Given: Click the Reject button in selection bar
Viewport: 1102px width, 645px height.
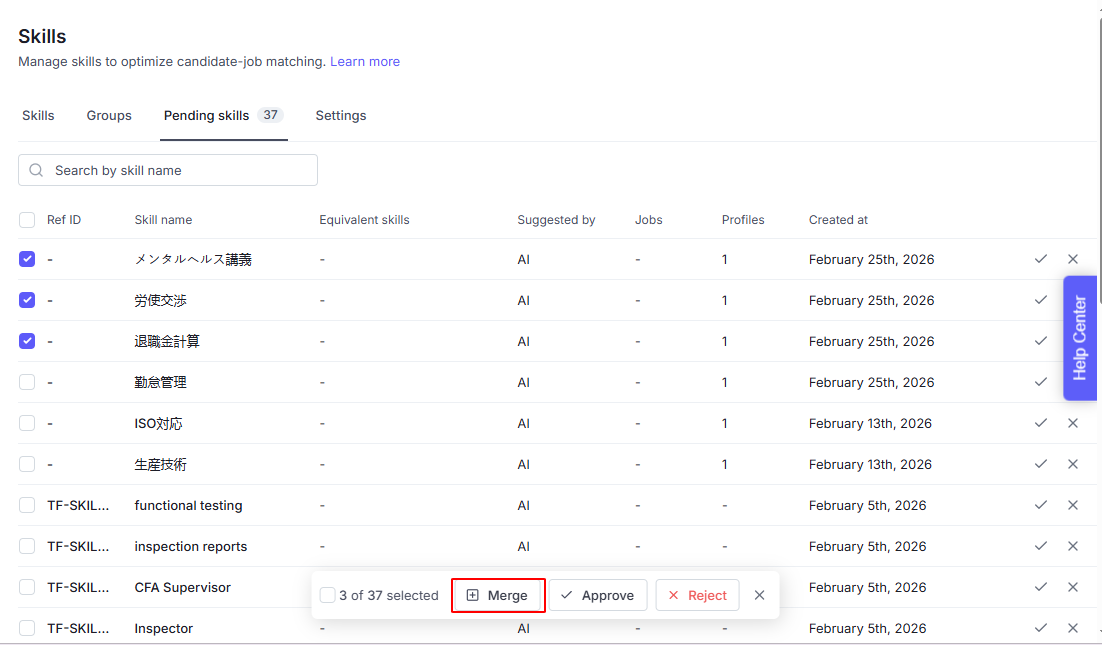Looking at the screenshot, I should tap(697, 595).
